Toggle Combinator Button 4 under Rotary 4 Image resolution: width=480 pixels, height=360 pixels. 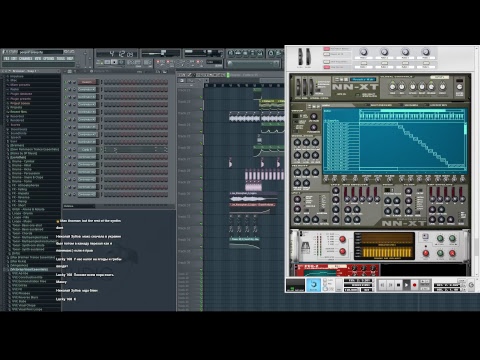coord(426,63)
